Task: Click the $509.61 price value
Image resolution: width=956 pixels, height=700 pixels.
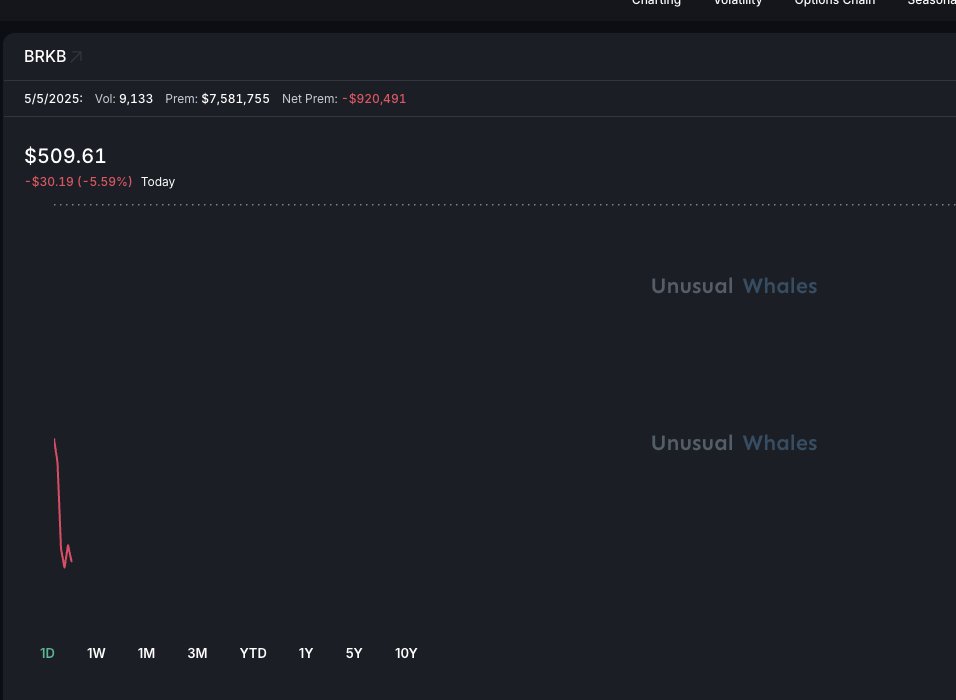Action: point(65,155)
